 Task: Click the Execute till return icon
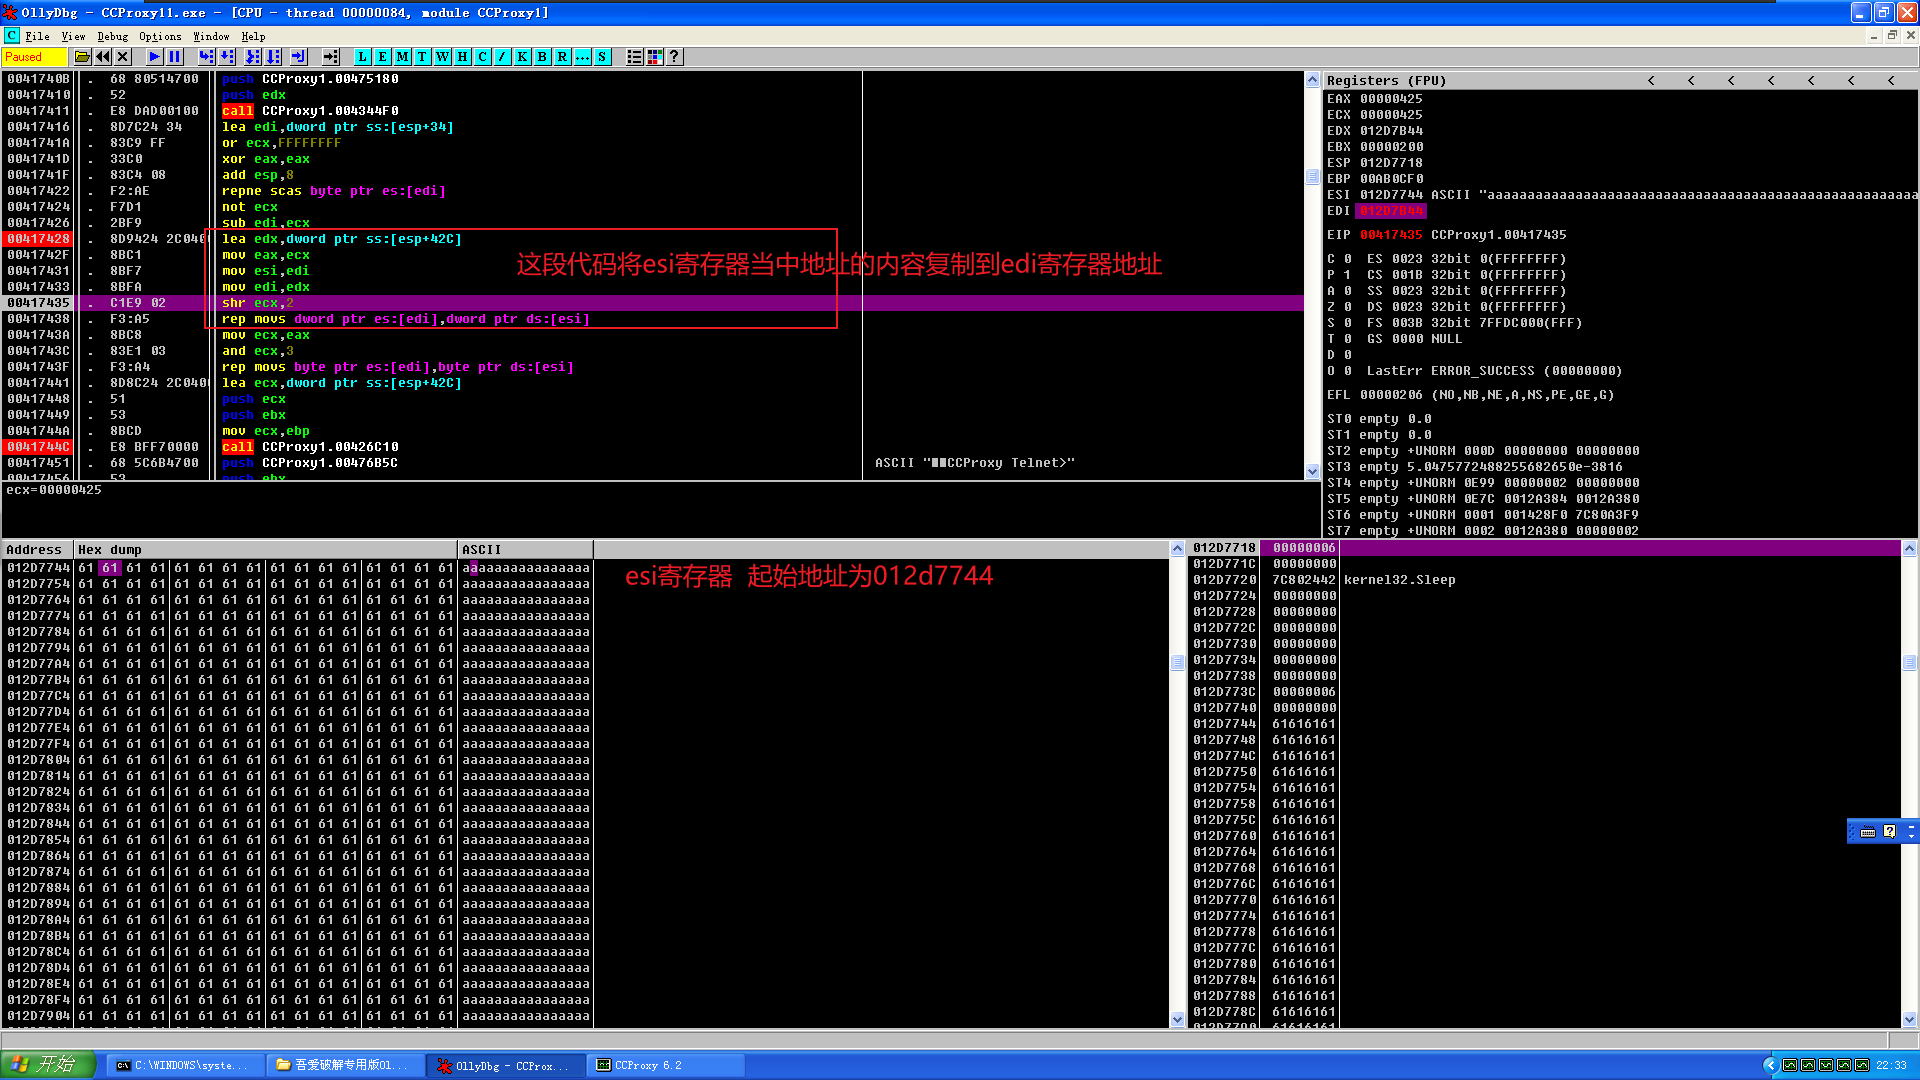tap(298, 57)
